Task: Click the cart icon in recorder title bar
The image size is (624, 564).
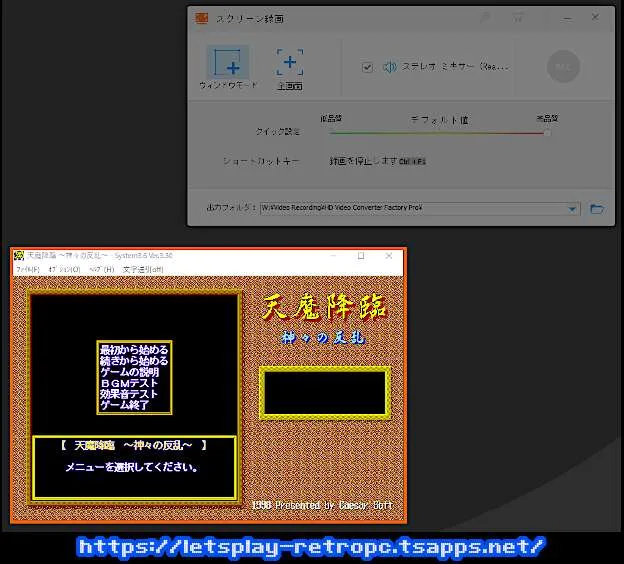Action: (517, 17)
